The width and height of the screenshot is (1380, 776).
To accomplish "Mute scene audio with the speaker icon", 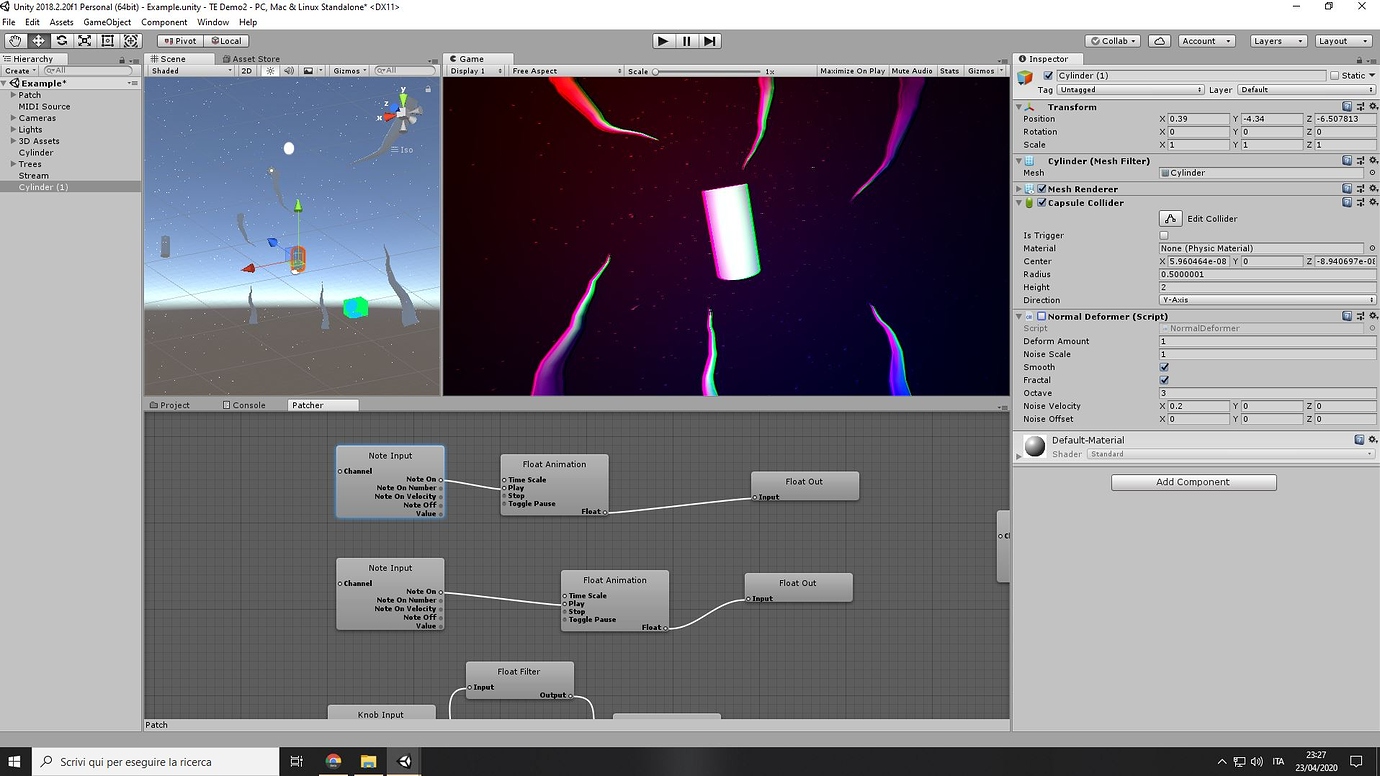I will click(x=290, y=70).
